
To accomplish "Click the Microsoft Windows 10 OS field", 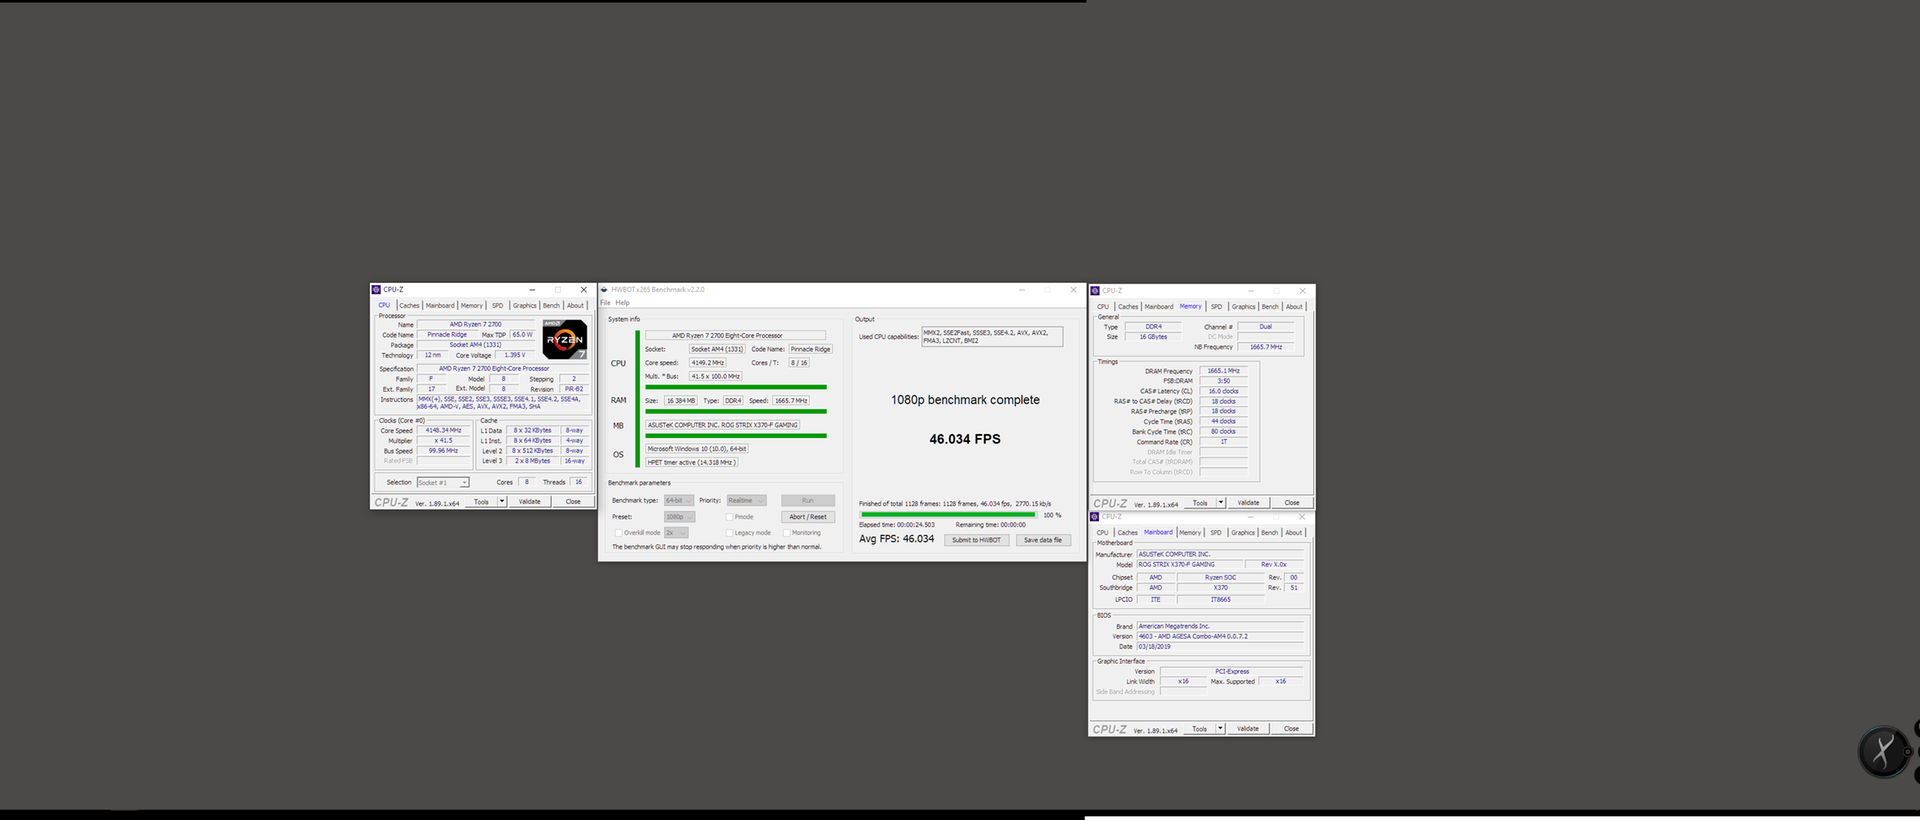I will 697,449.
